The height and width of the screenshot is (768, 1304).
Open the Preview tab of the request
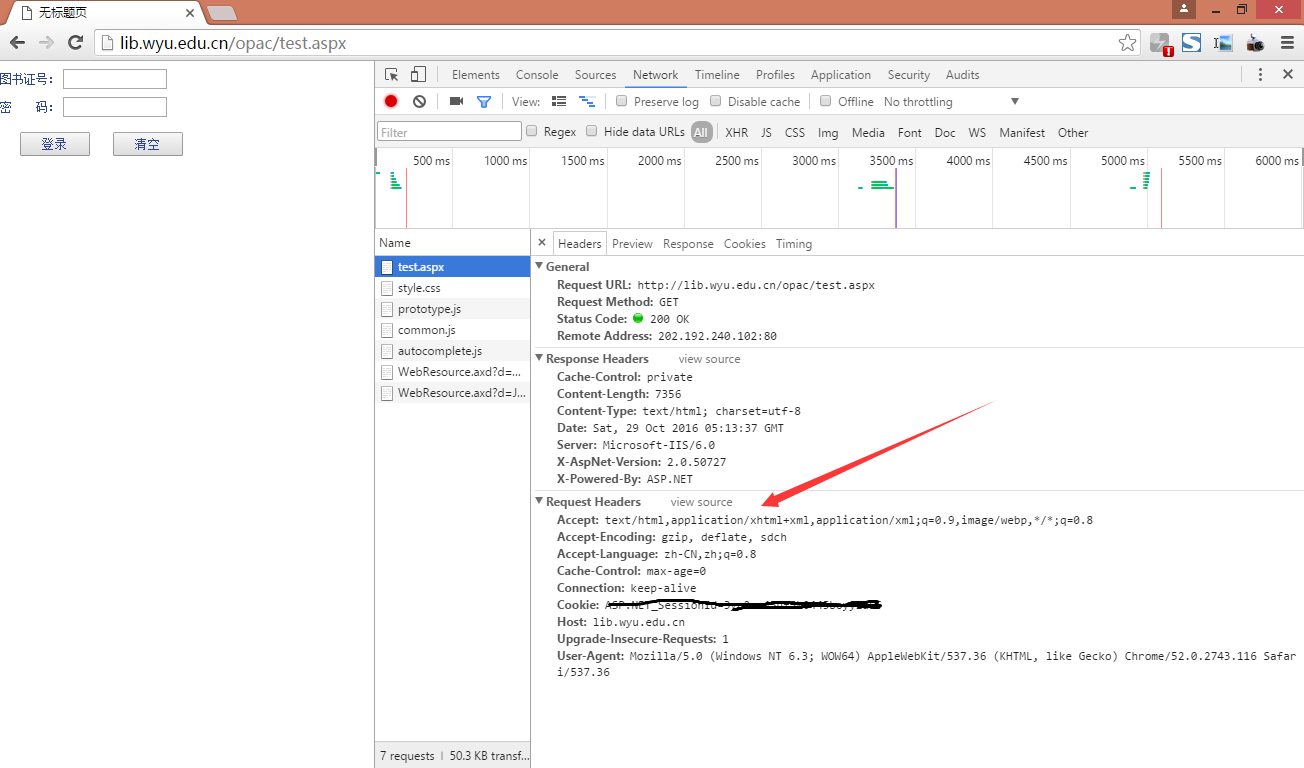click(632, 244)
